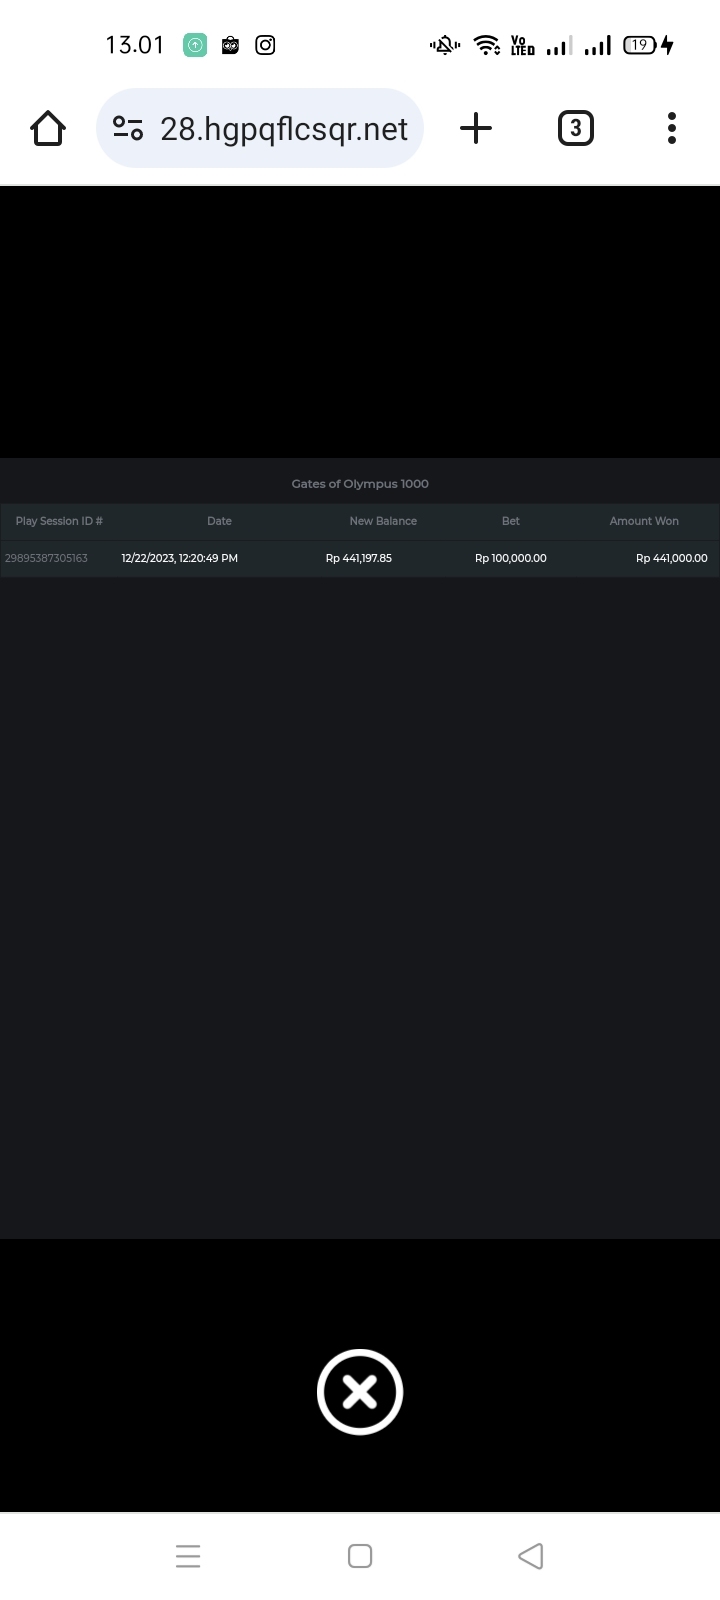
Task: Open the tab switcher showing 3 tabs
Action: (x=575, y=128)
